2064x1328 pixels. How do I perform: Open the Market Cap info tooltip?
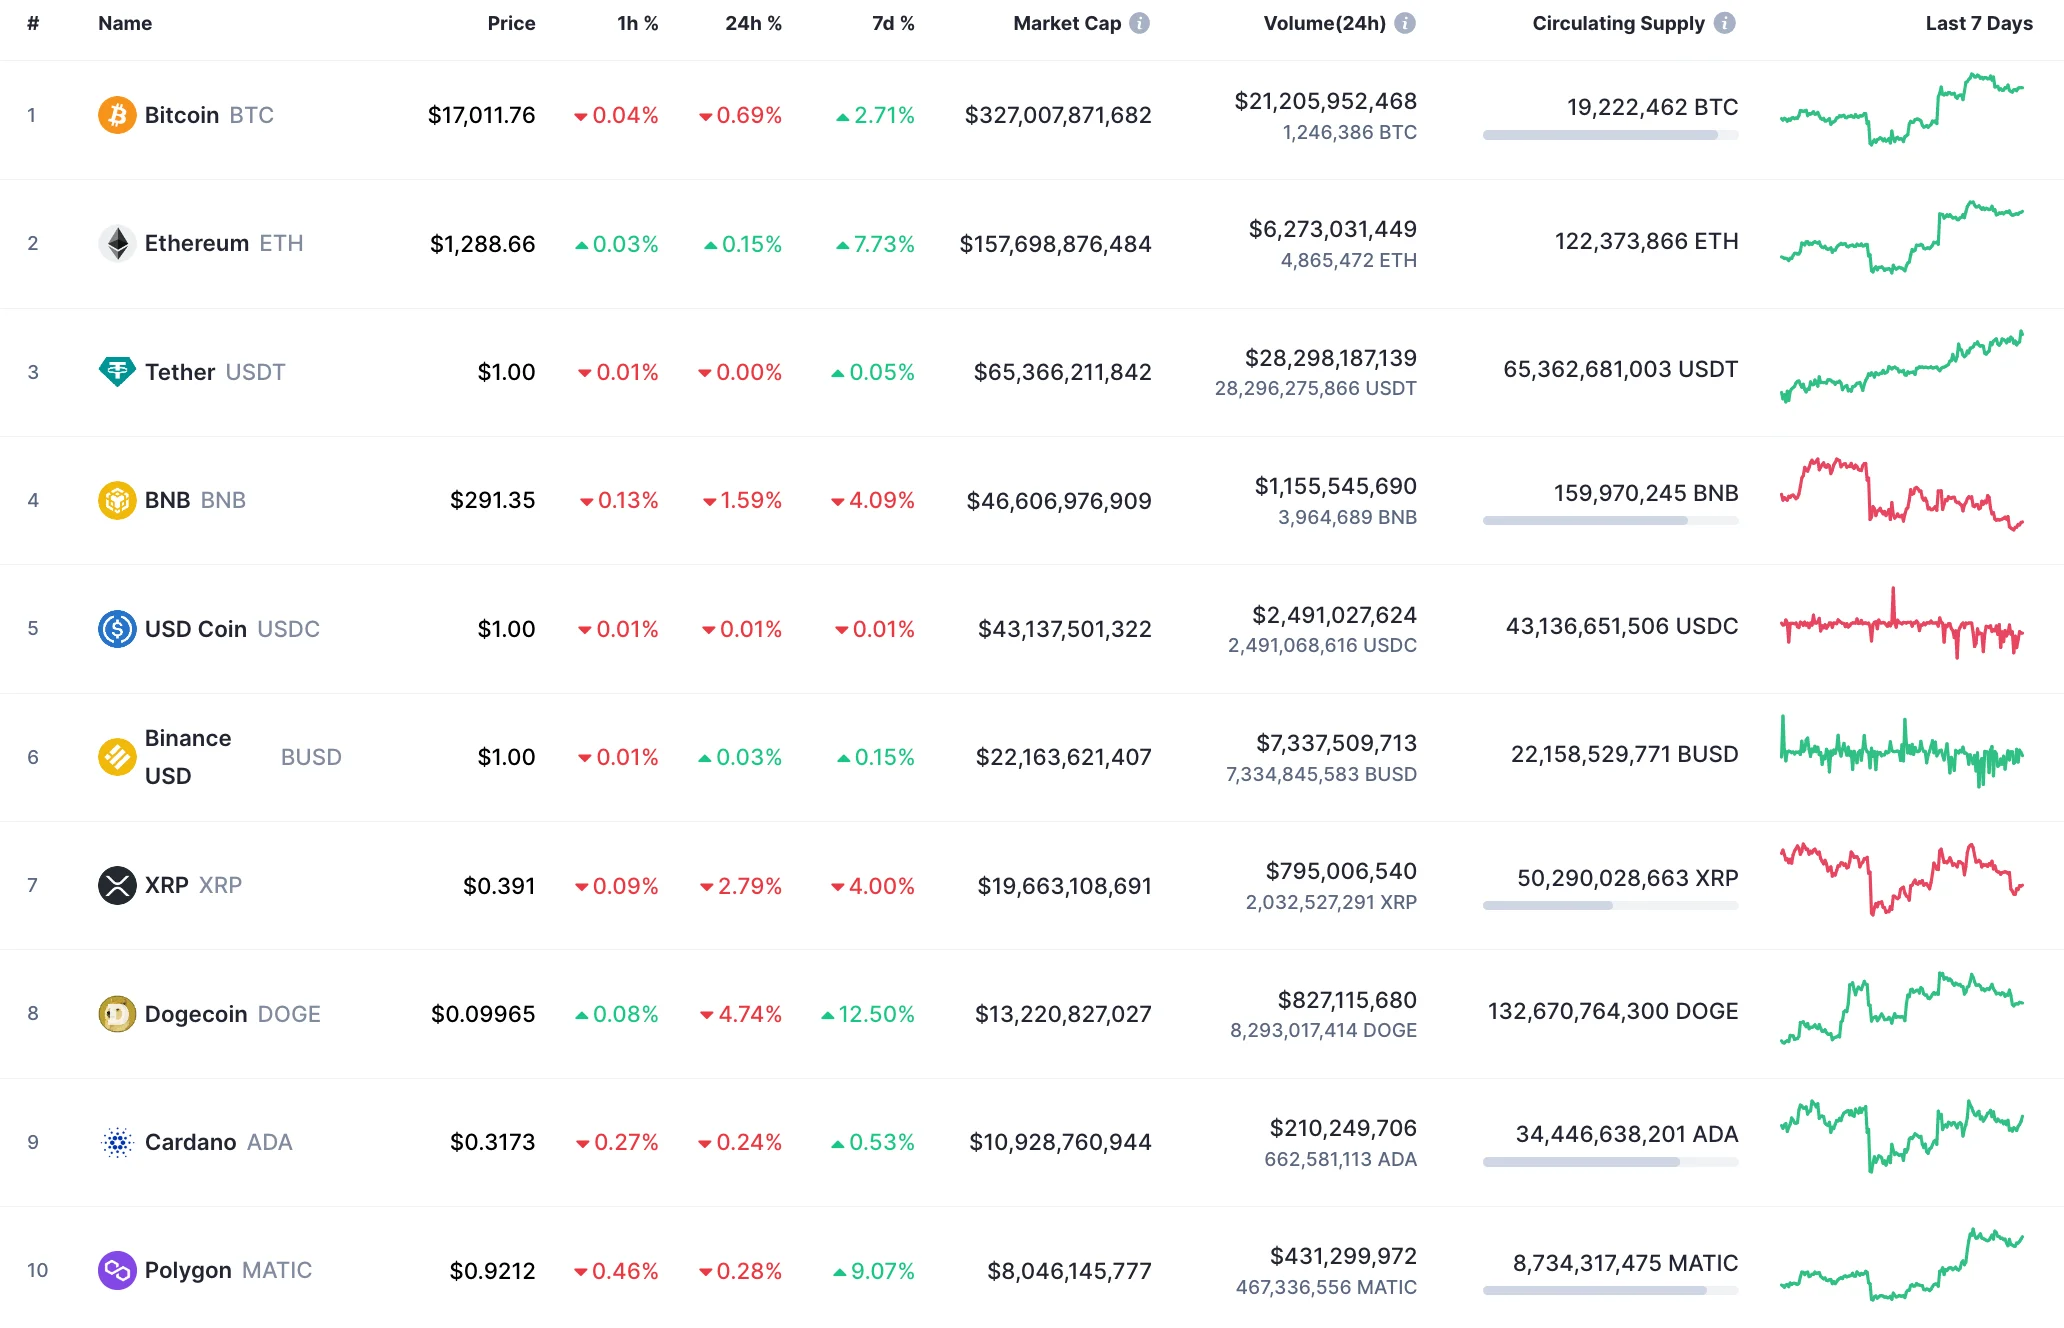pos(1139,23)
